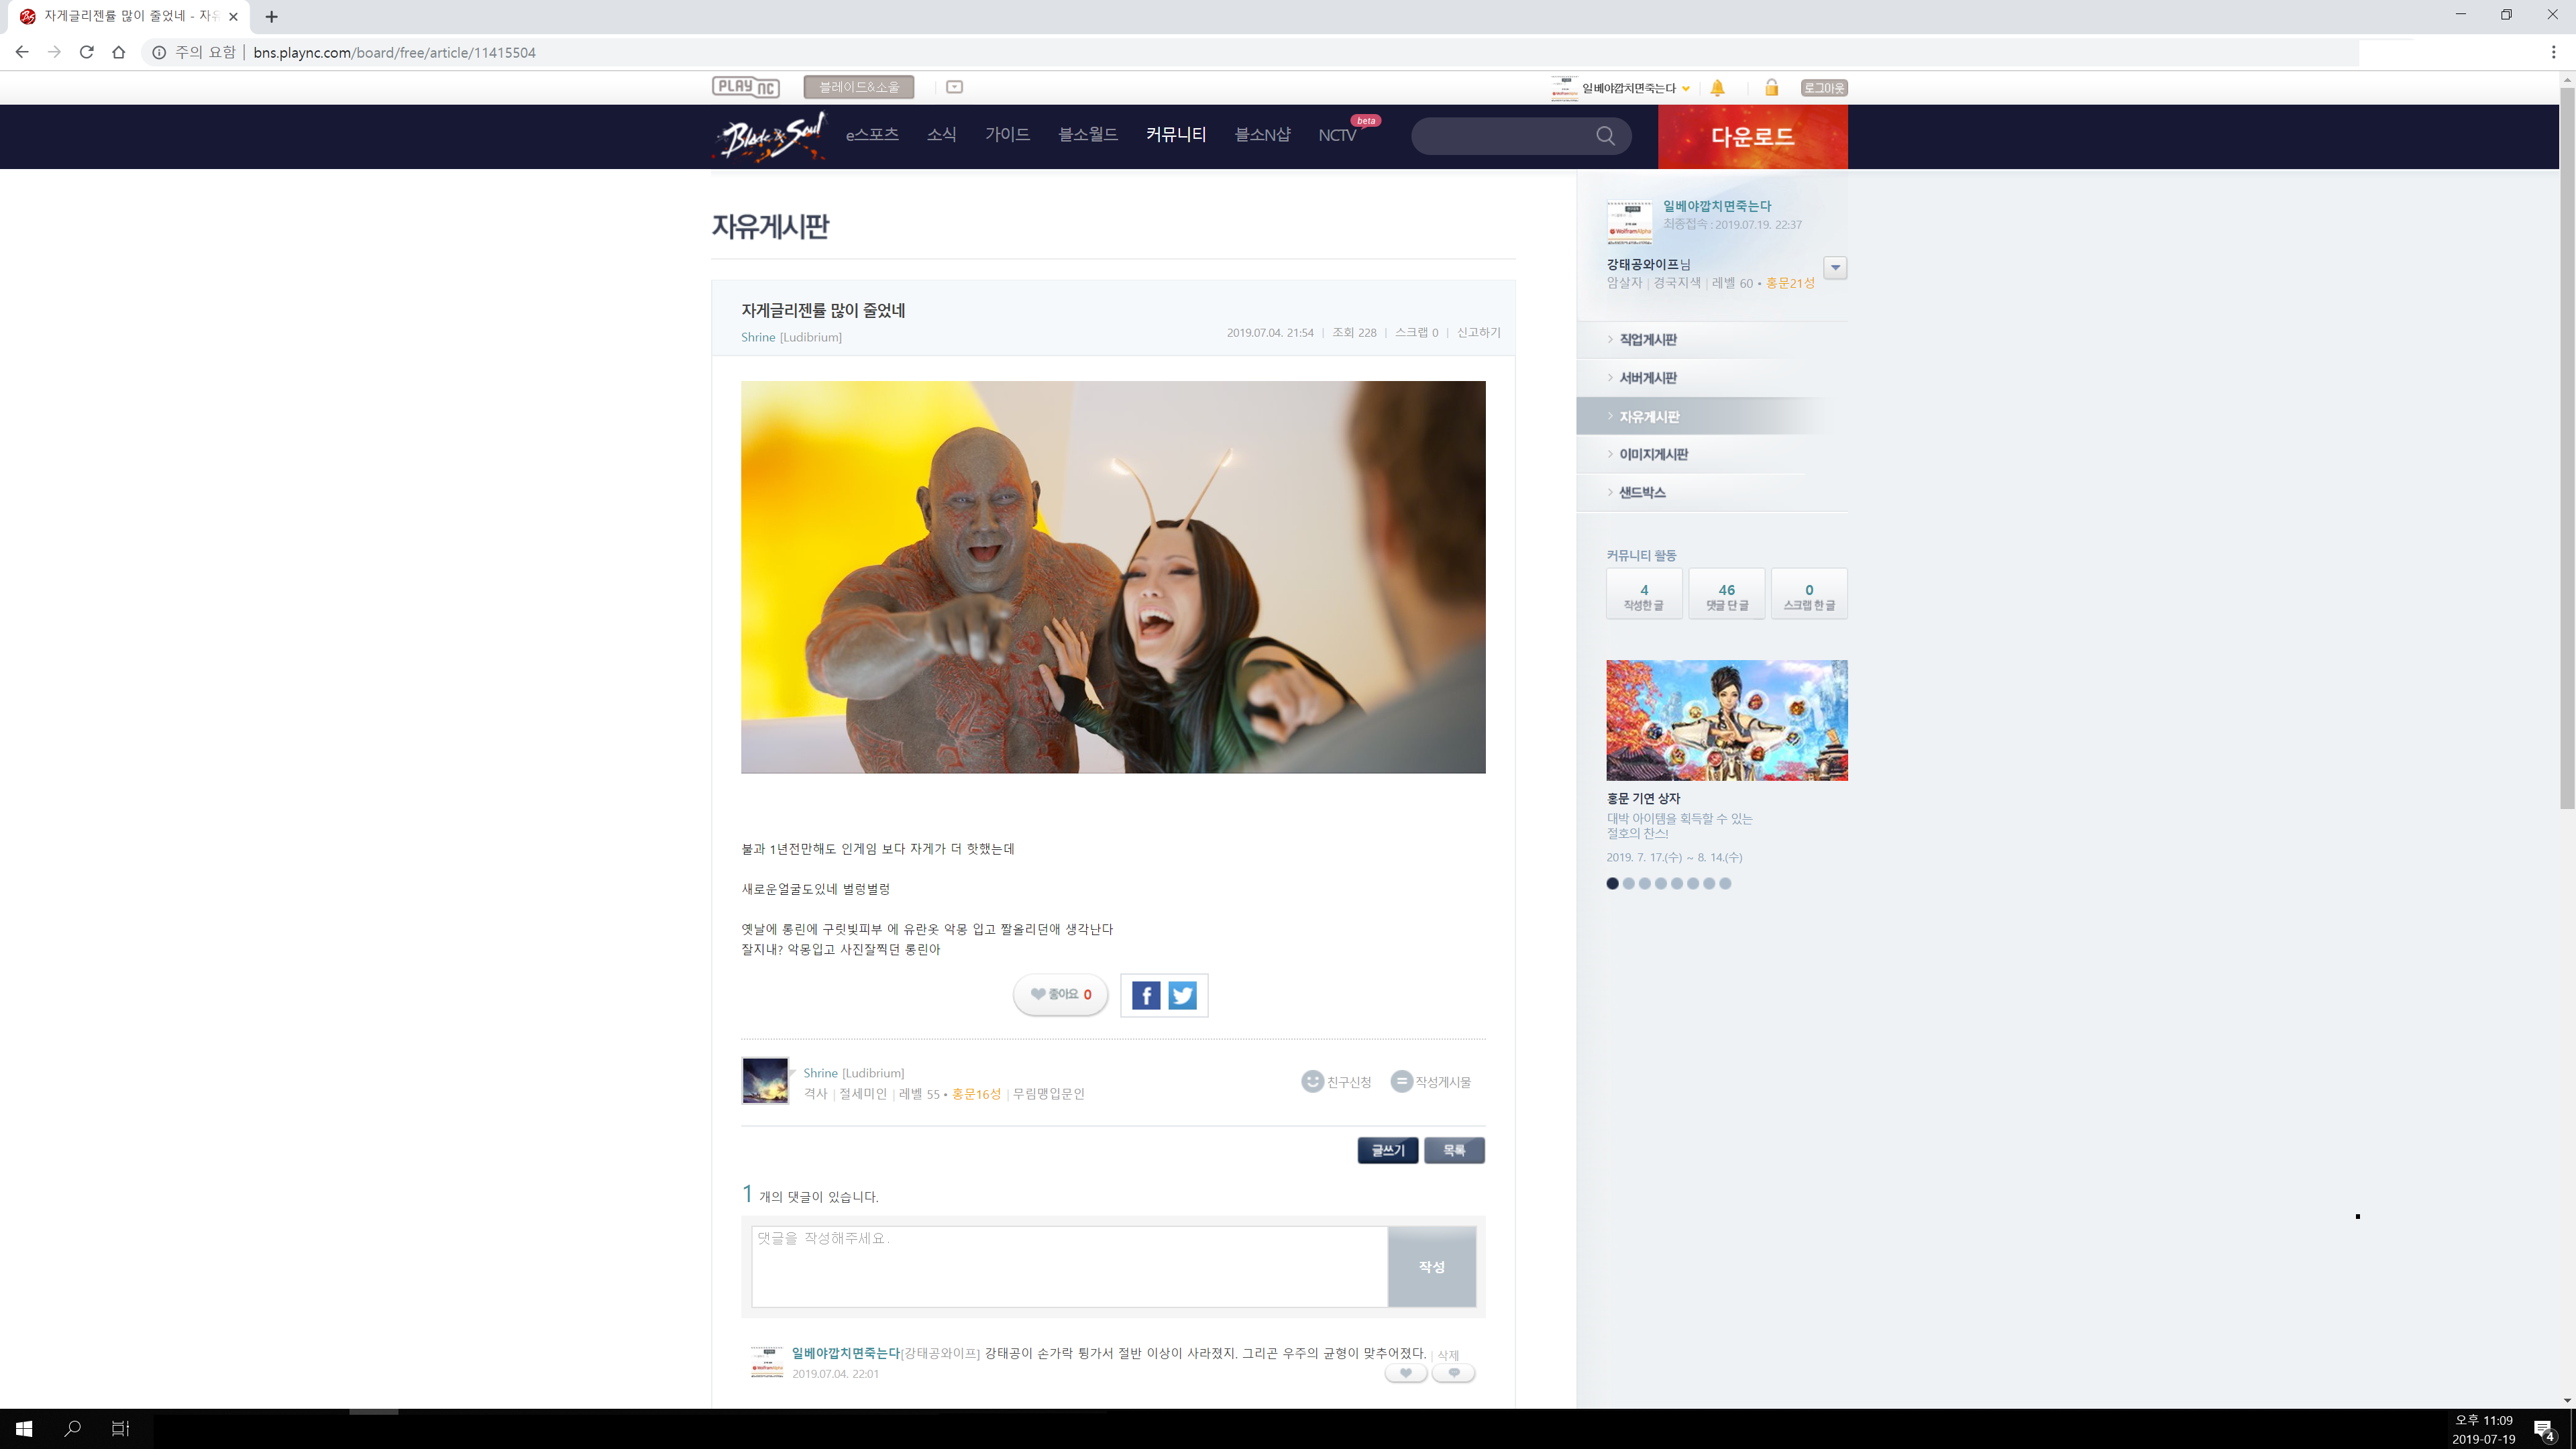Open Windows taskbar search
This screenshot has height=1449, width=2576.
tap(72, 1429)
